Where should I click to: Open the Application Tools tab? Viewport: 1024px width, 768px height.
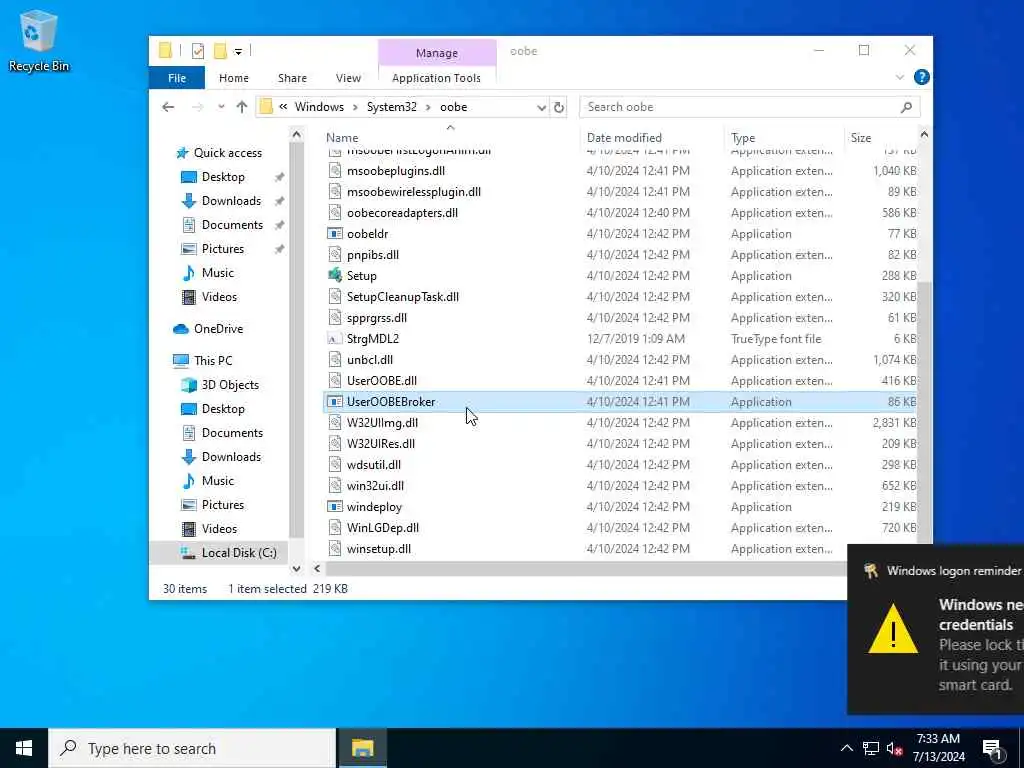click(x=436, y=78)
